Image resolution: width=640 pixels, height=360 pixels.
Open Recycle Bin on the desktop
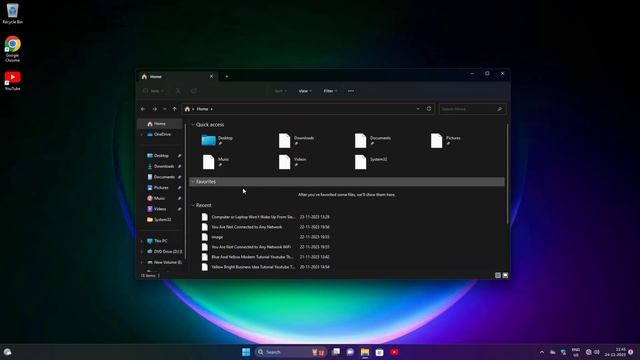tap(12, 13)
